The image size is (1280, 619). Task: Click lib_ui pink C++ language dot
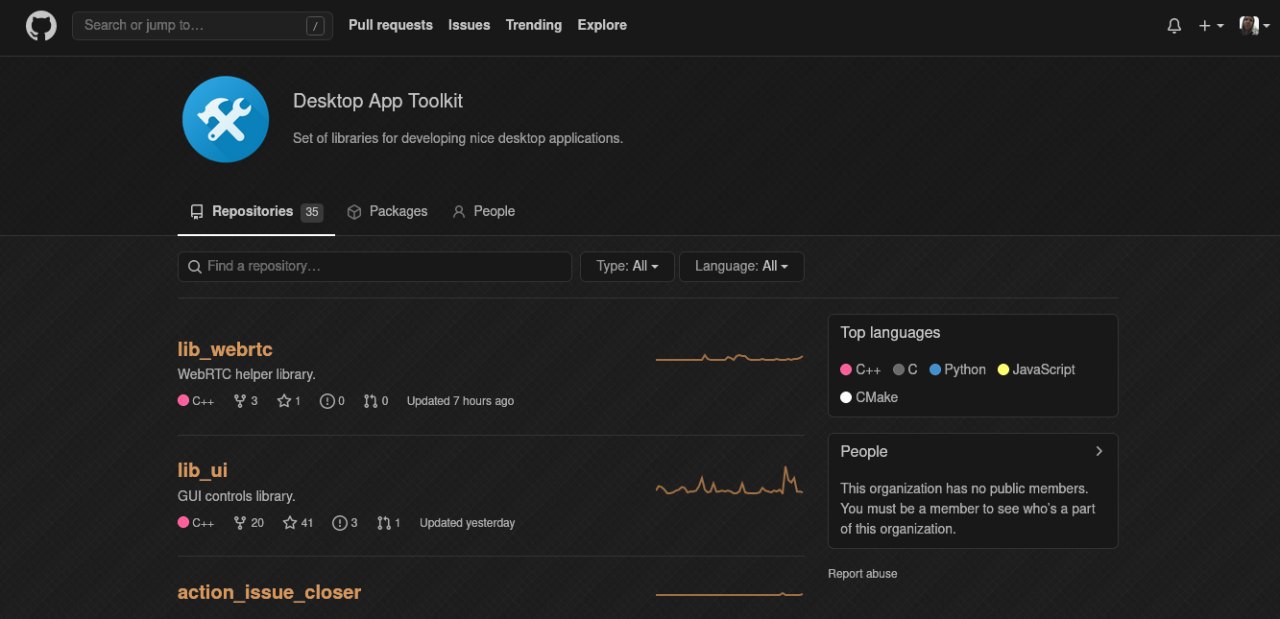pyautogui.click(x=183, y=523)
